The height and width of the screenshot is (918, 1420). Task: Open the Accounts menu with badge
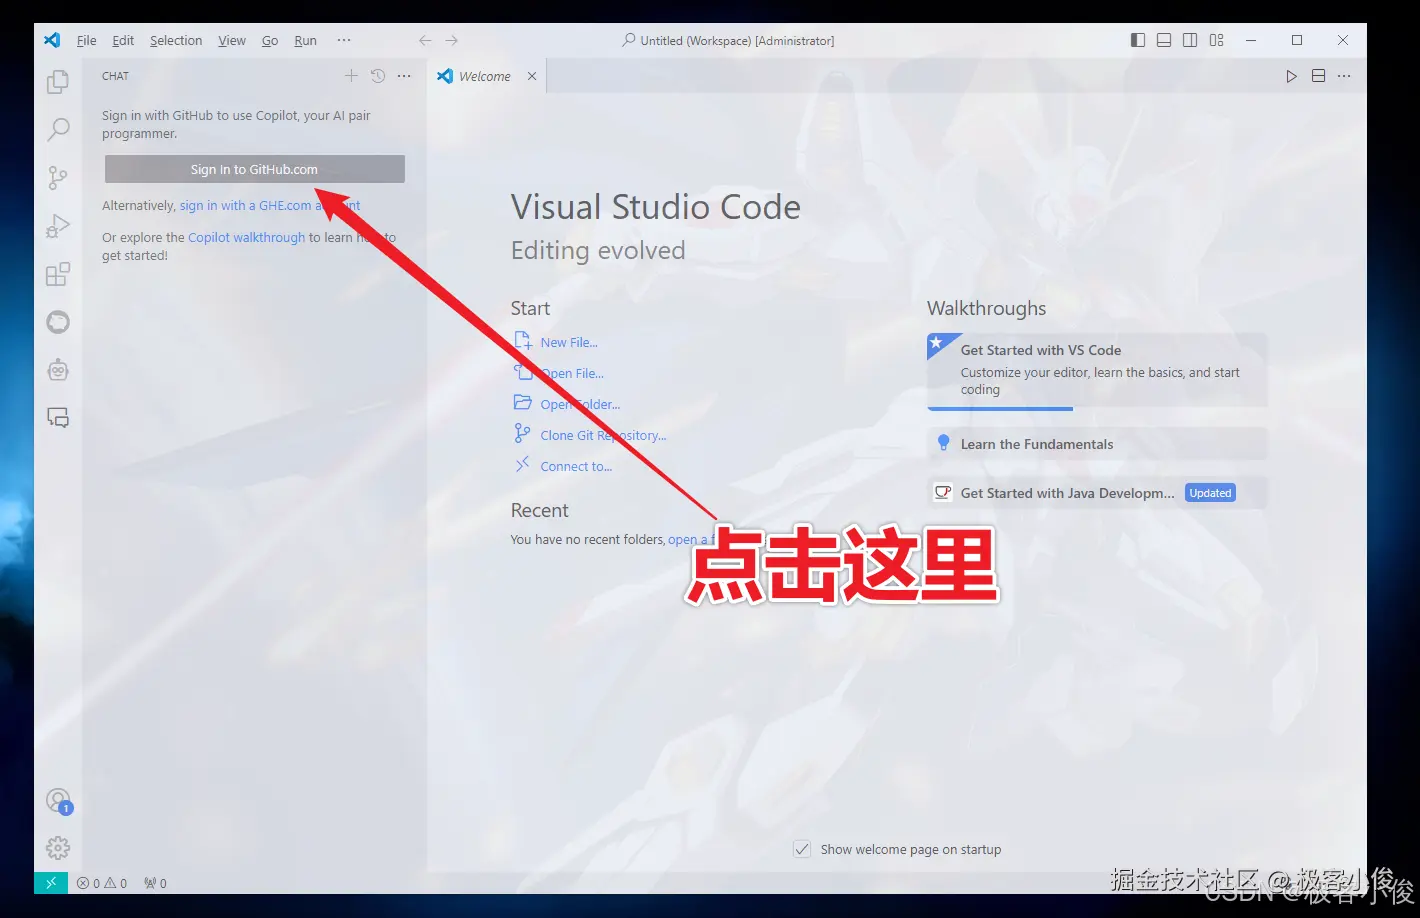59,801
